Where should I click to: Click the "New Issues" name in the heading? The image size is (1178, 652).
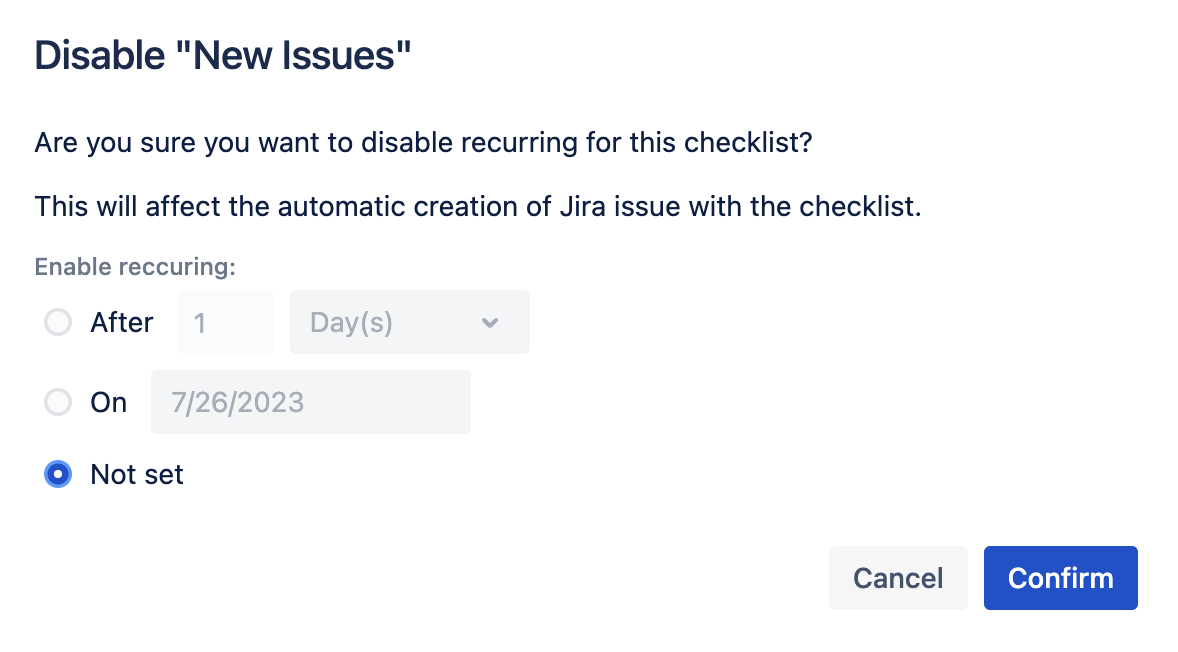[302, 56]
